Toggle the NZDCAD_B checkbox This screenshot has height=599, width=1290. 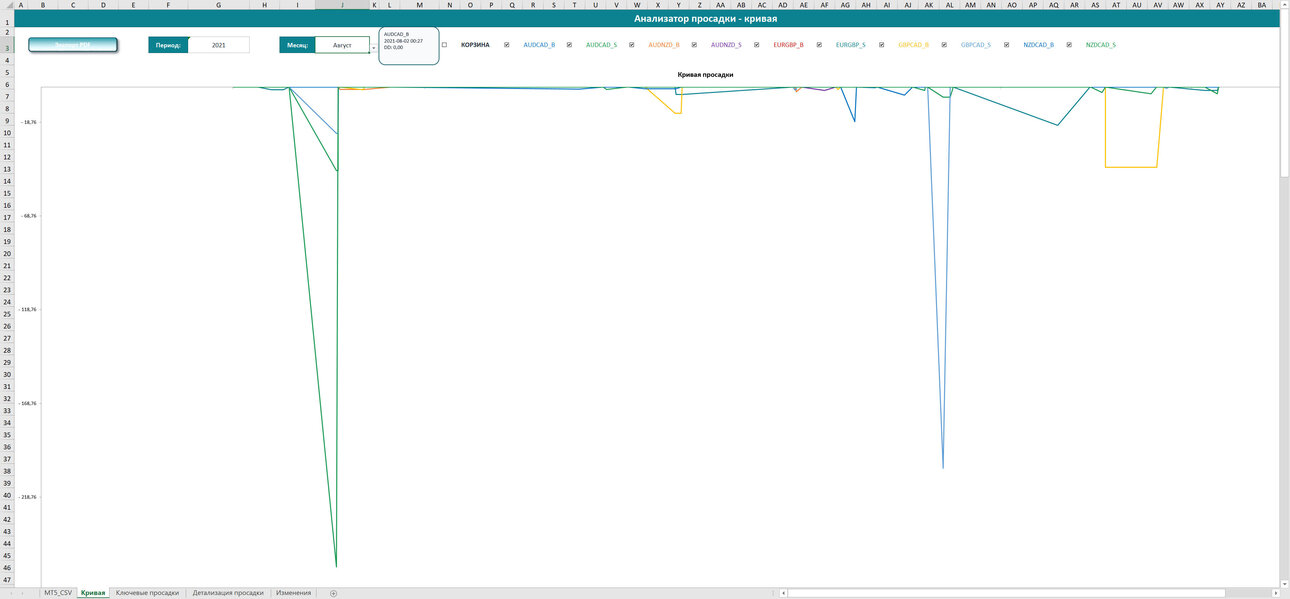click(1007, 45)
